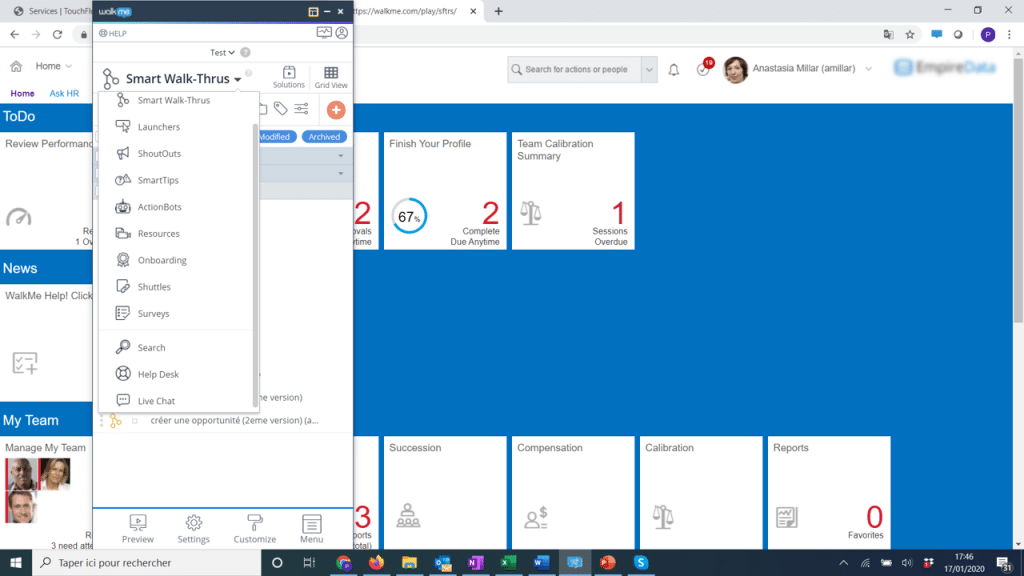
Task: Check the box for créer une opportunité row
Action: click(135, 421)
